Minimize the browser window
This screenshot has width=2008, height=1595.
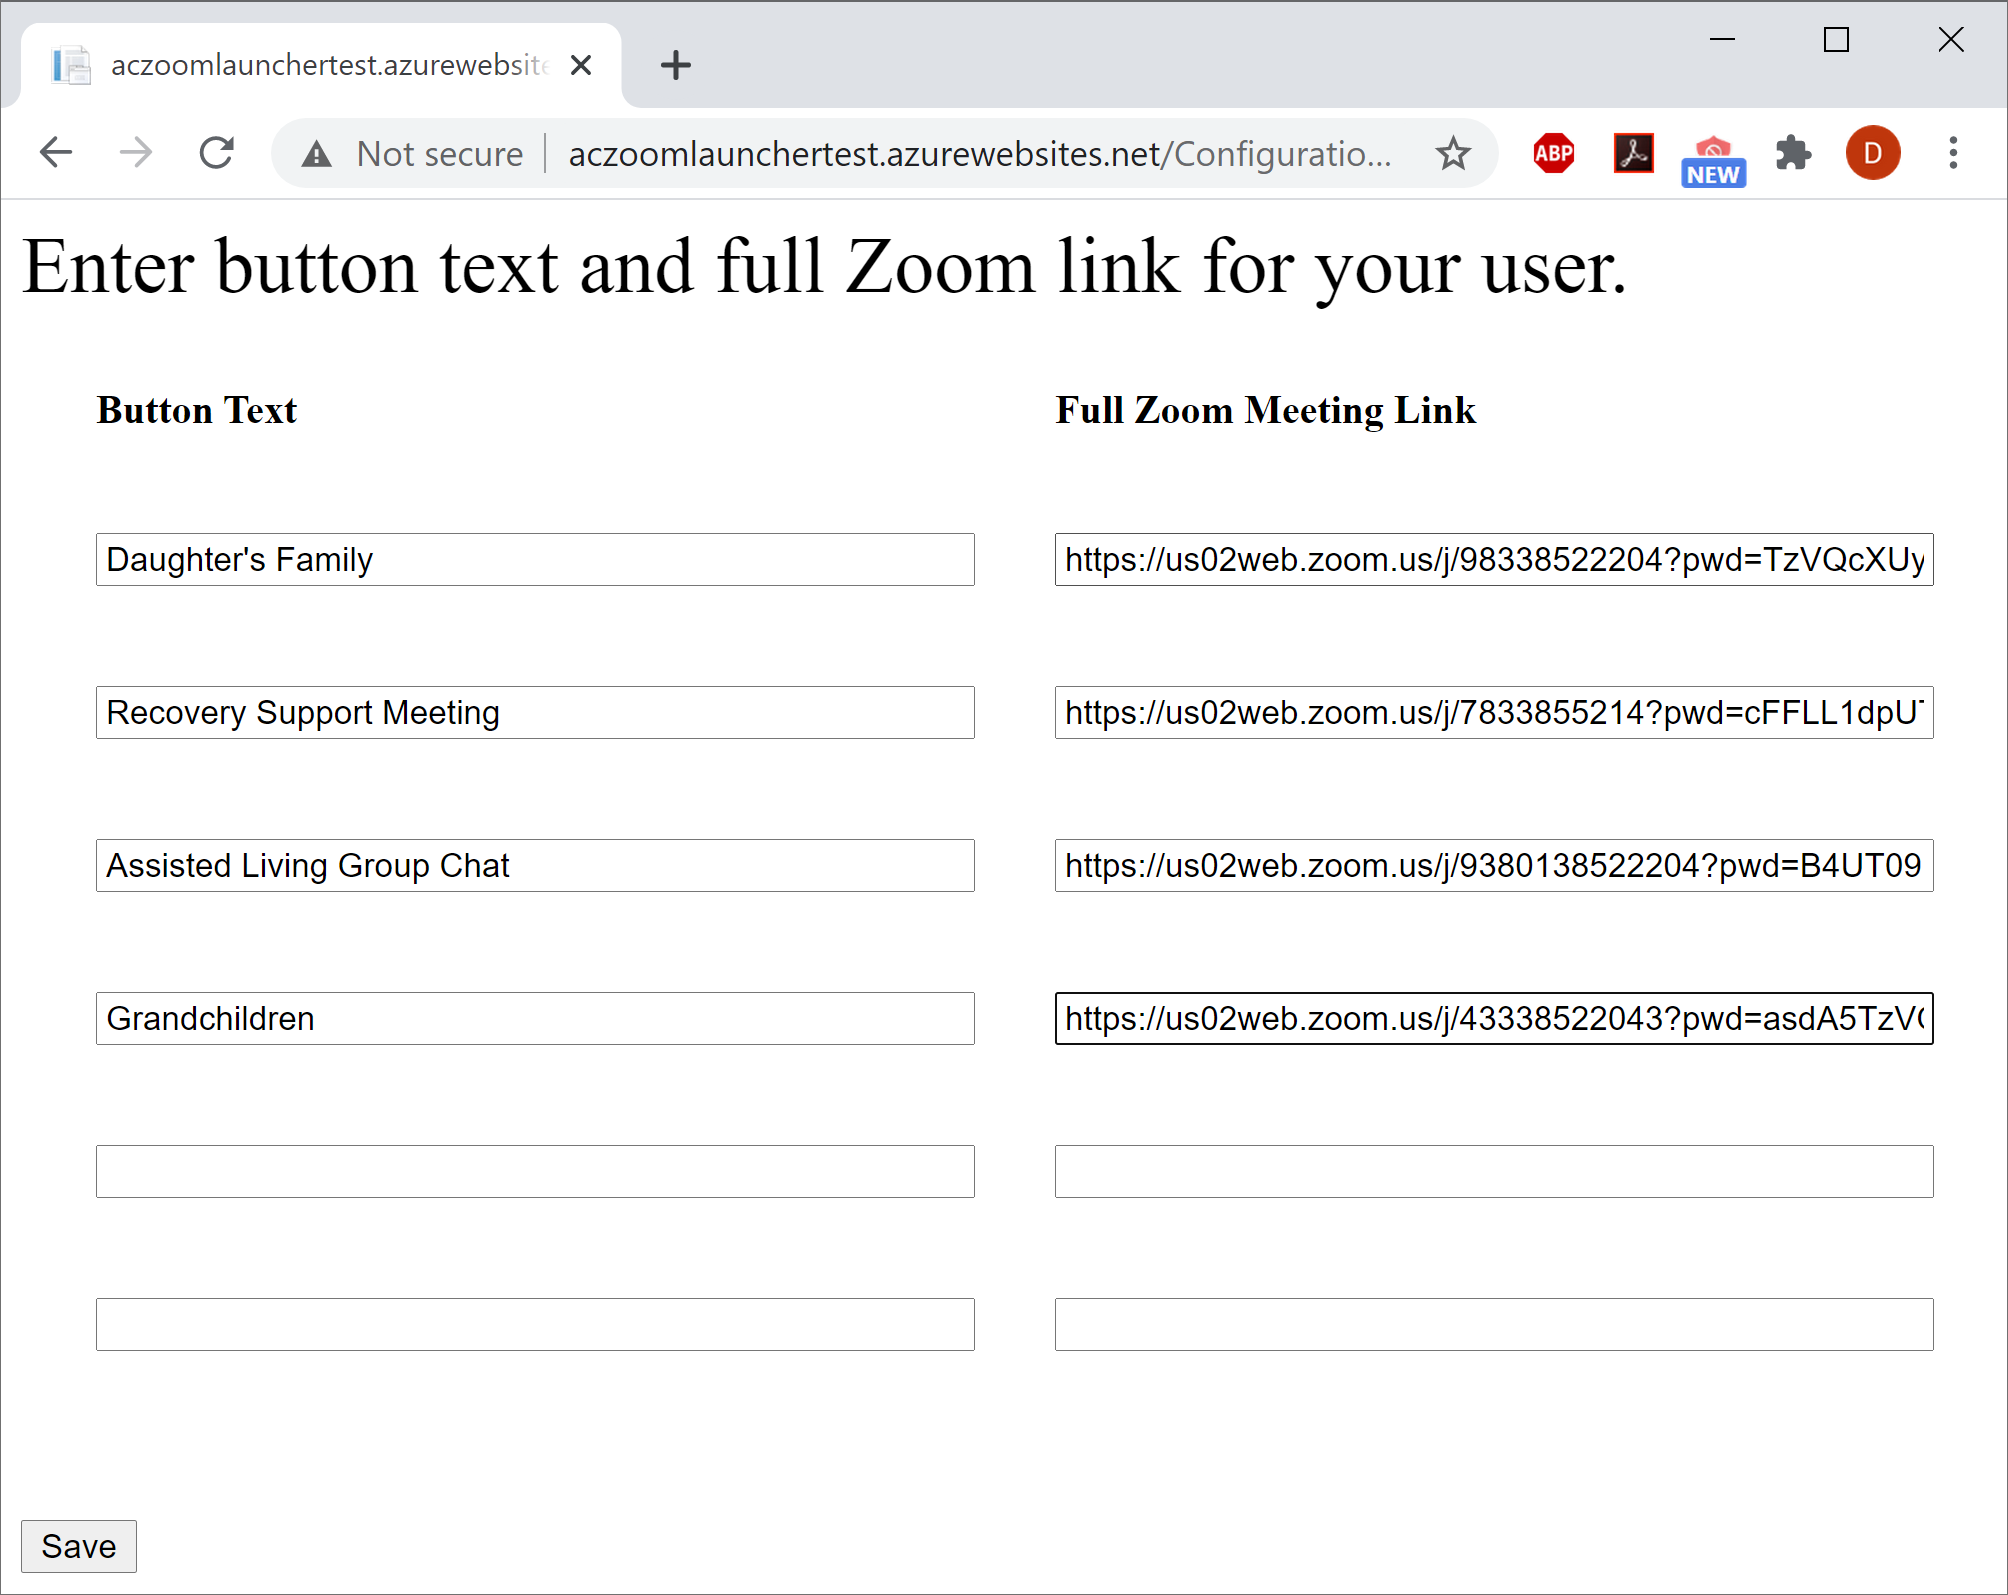click(x=1722, y=40)
